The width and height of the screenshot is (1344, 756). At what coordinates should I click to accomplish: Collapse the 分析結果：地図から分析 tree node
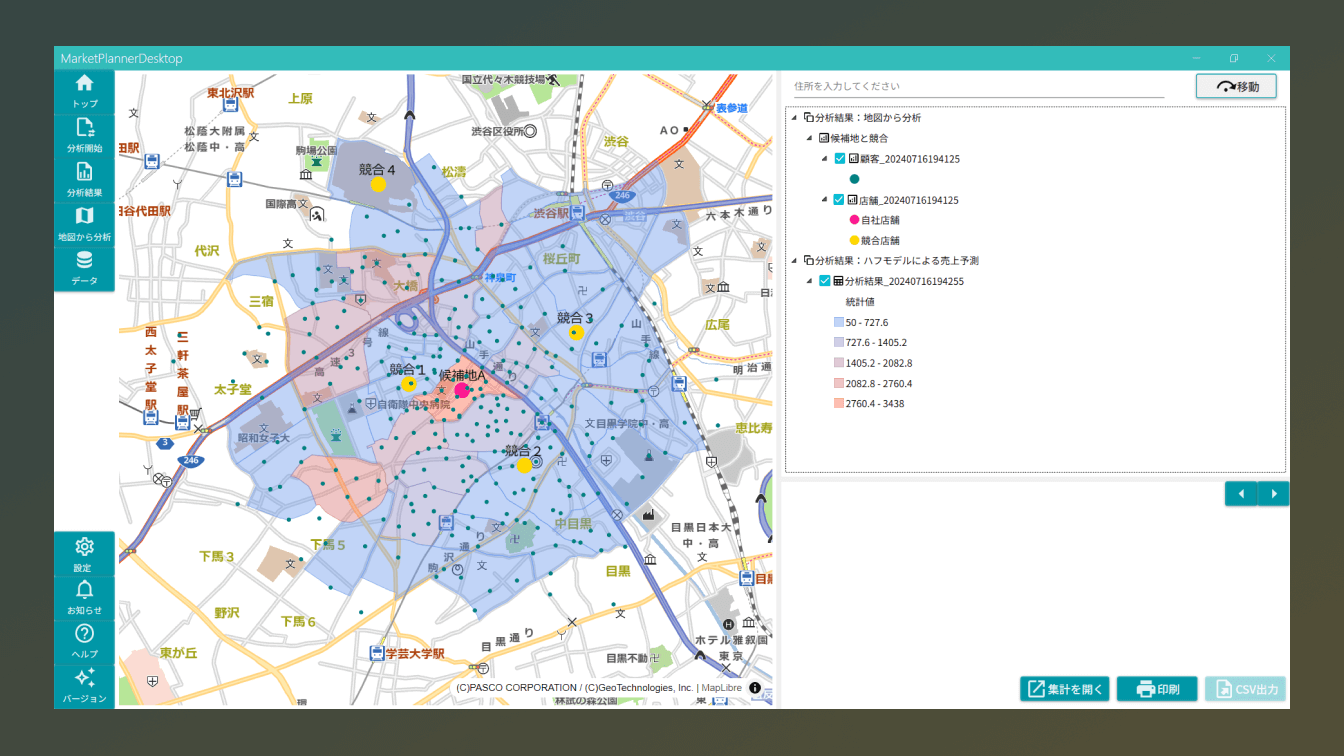[x=794, y=118]
